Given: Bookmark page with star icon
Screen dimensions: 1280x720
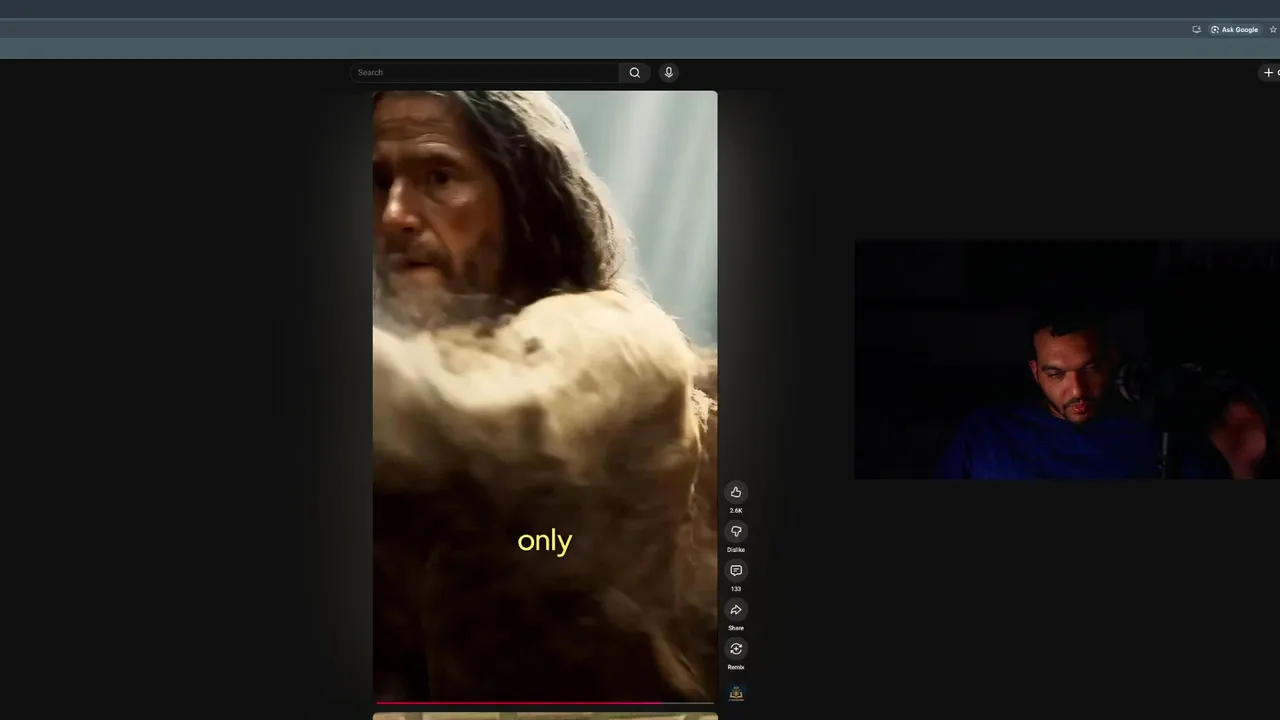Looking at the screenshot, I should tap(1273, 30).
